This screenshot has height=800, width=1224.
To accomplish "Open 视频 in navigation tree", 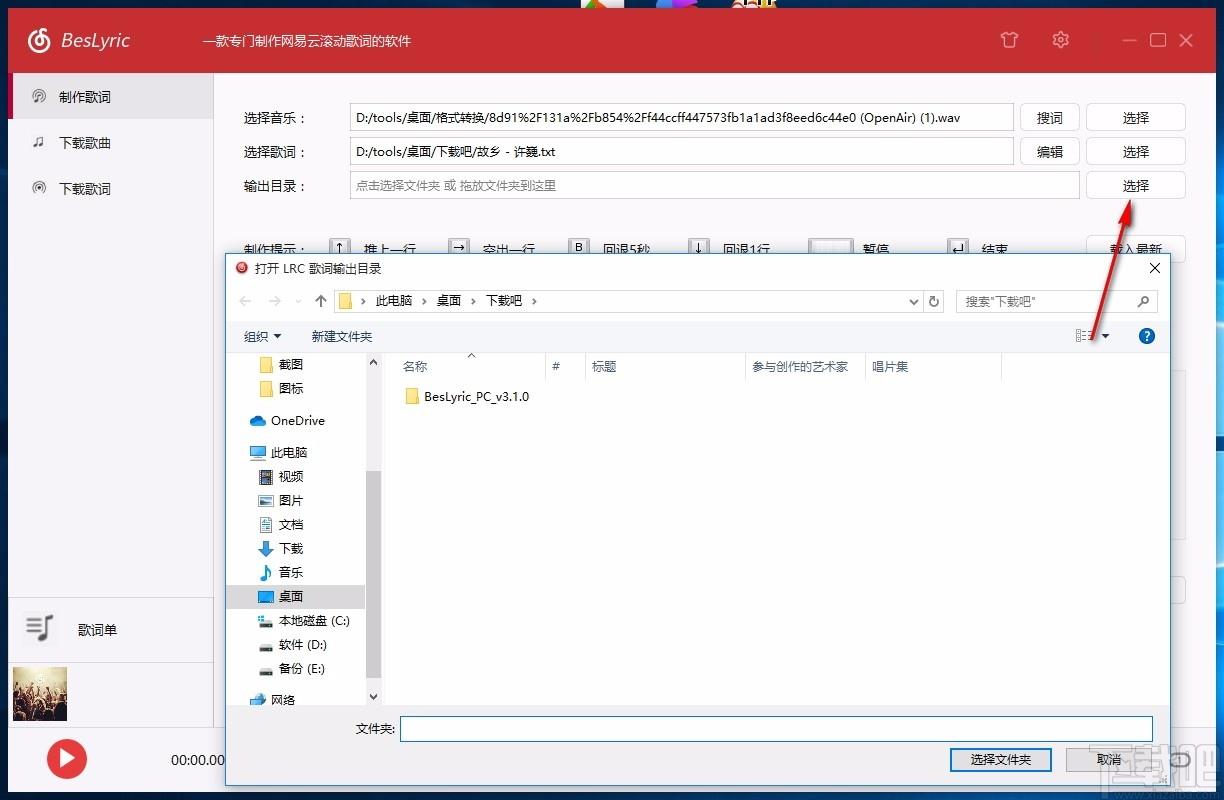I will tap(281, 477).
